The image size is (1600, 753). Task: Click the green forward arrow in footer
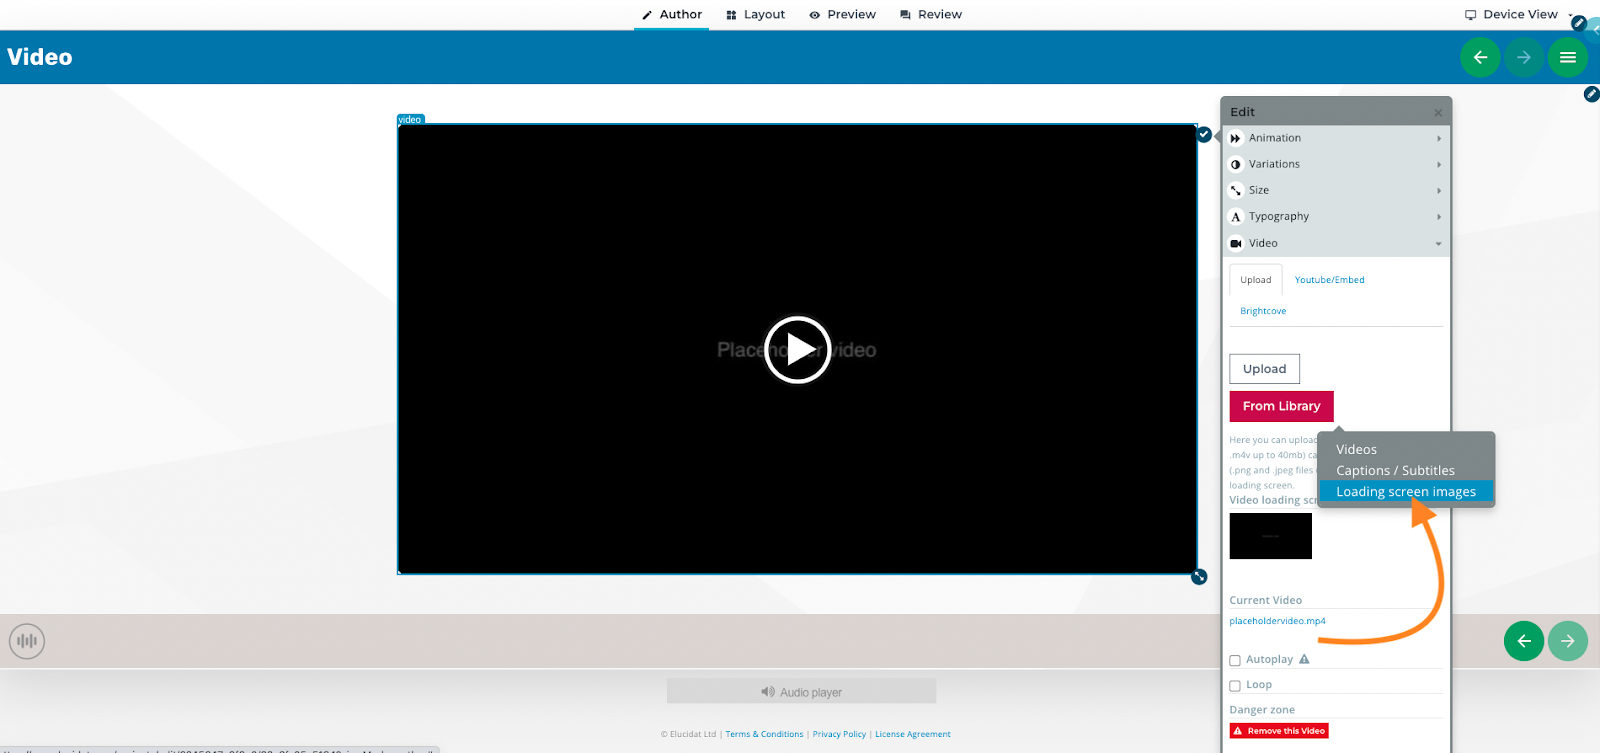click(x=1568, y=641)
